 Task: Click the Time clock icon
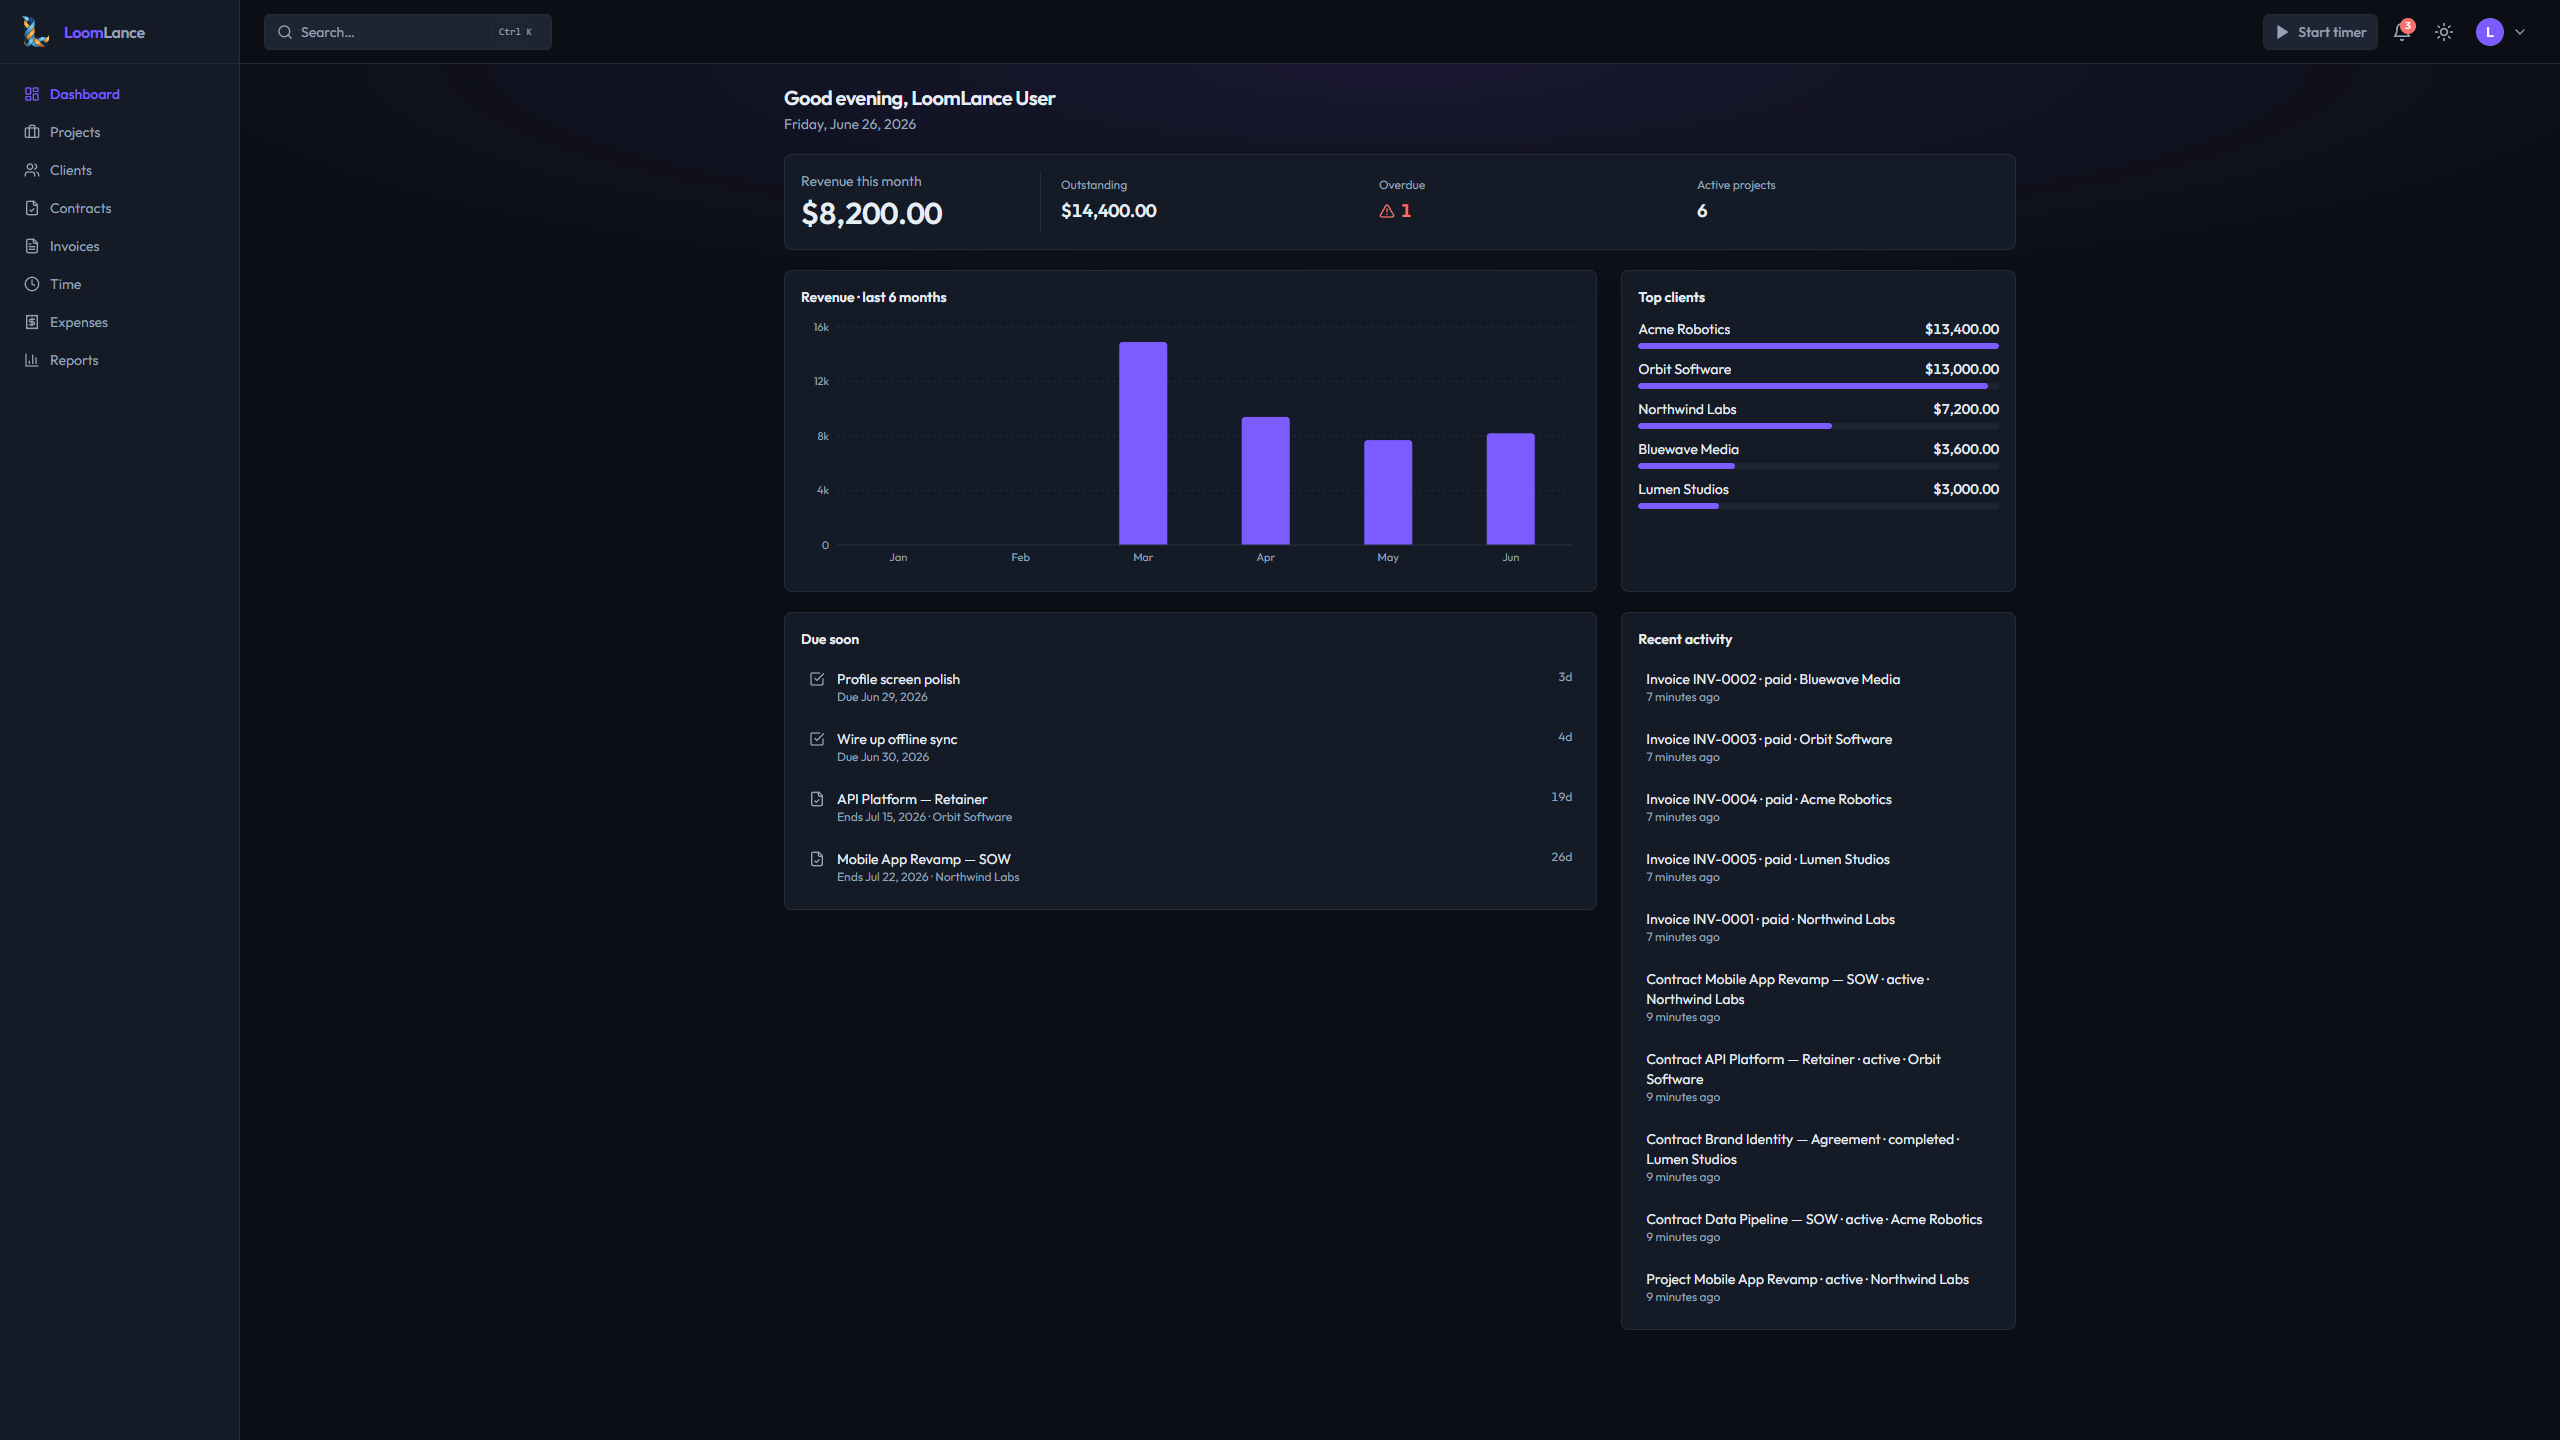pos(32,284)
